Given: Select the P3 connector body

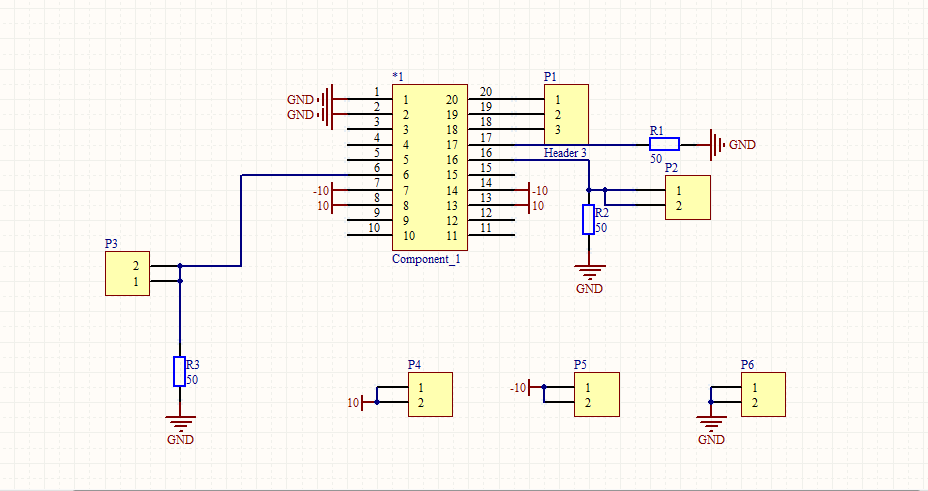Looking at the screenshot, I should [x=127, y=273].
